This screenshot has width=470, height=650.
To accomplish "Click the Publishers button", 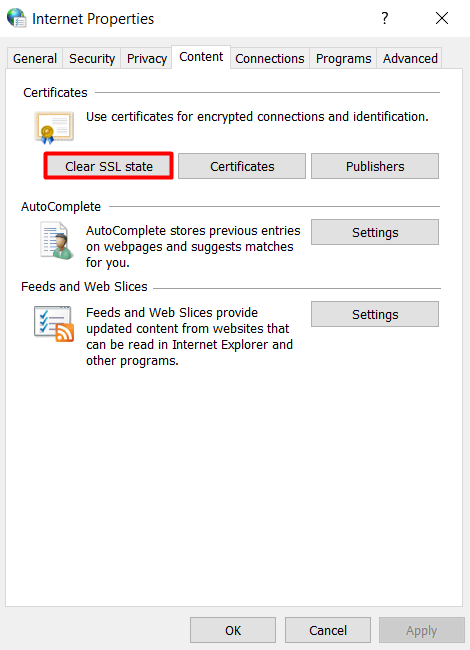I will [x=375, y=166].
